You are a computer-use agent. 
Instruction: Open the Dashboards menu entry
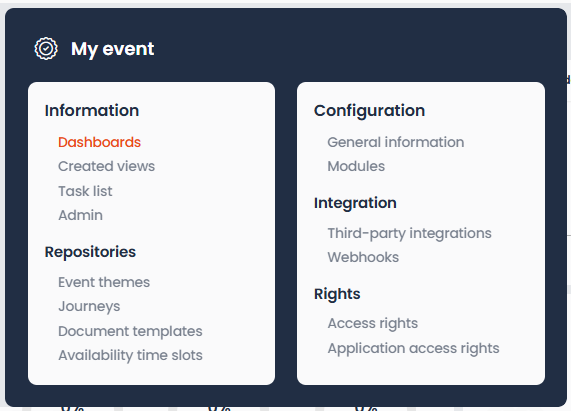[x=99, y=142]
